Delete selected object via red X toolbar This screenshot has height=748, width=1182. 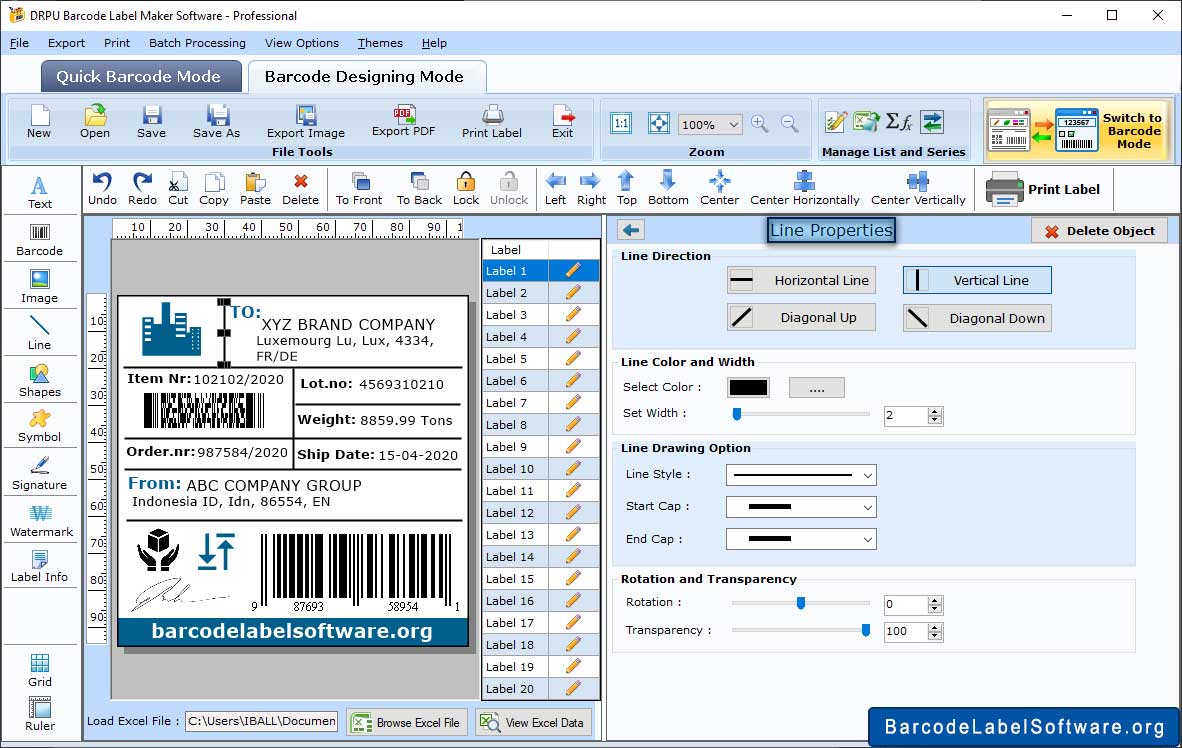[301, 189]
